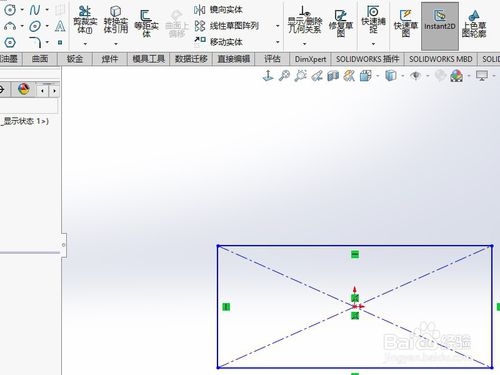Click Zoom to Fit magnifier in view toolbar
The height and width of the screenshot is (375, 500).
point(284,76)
